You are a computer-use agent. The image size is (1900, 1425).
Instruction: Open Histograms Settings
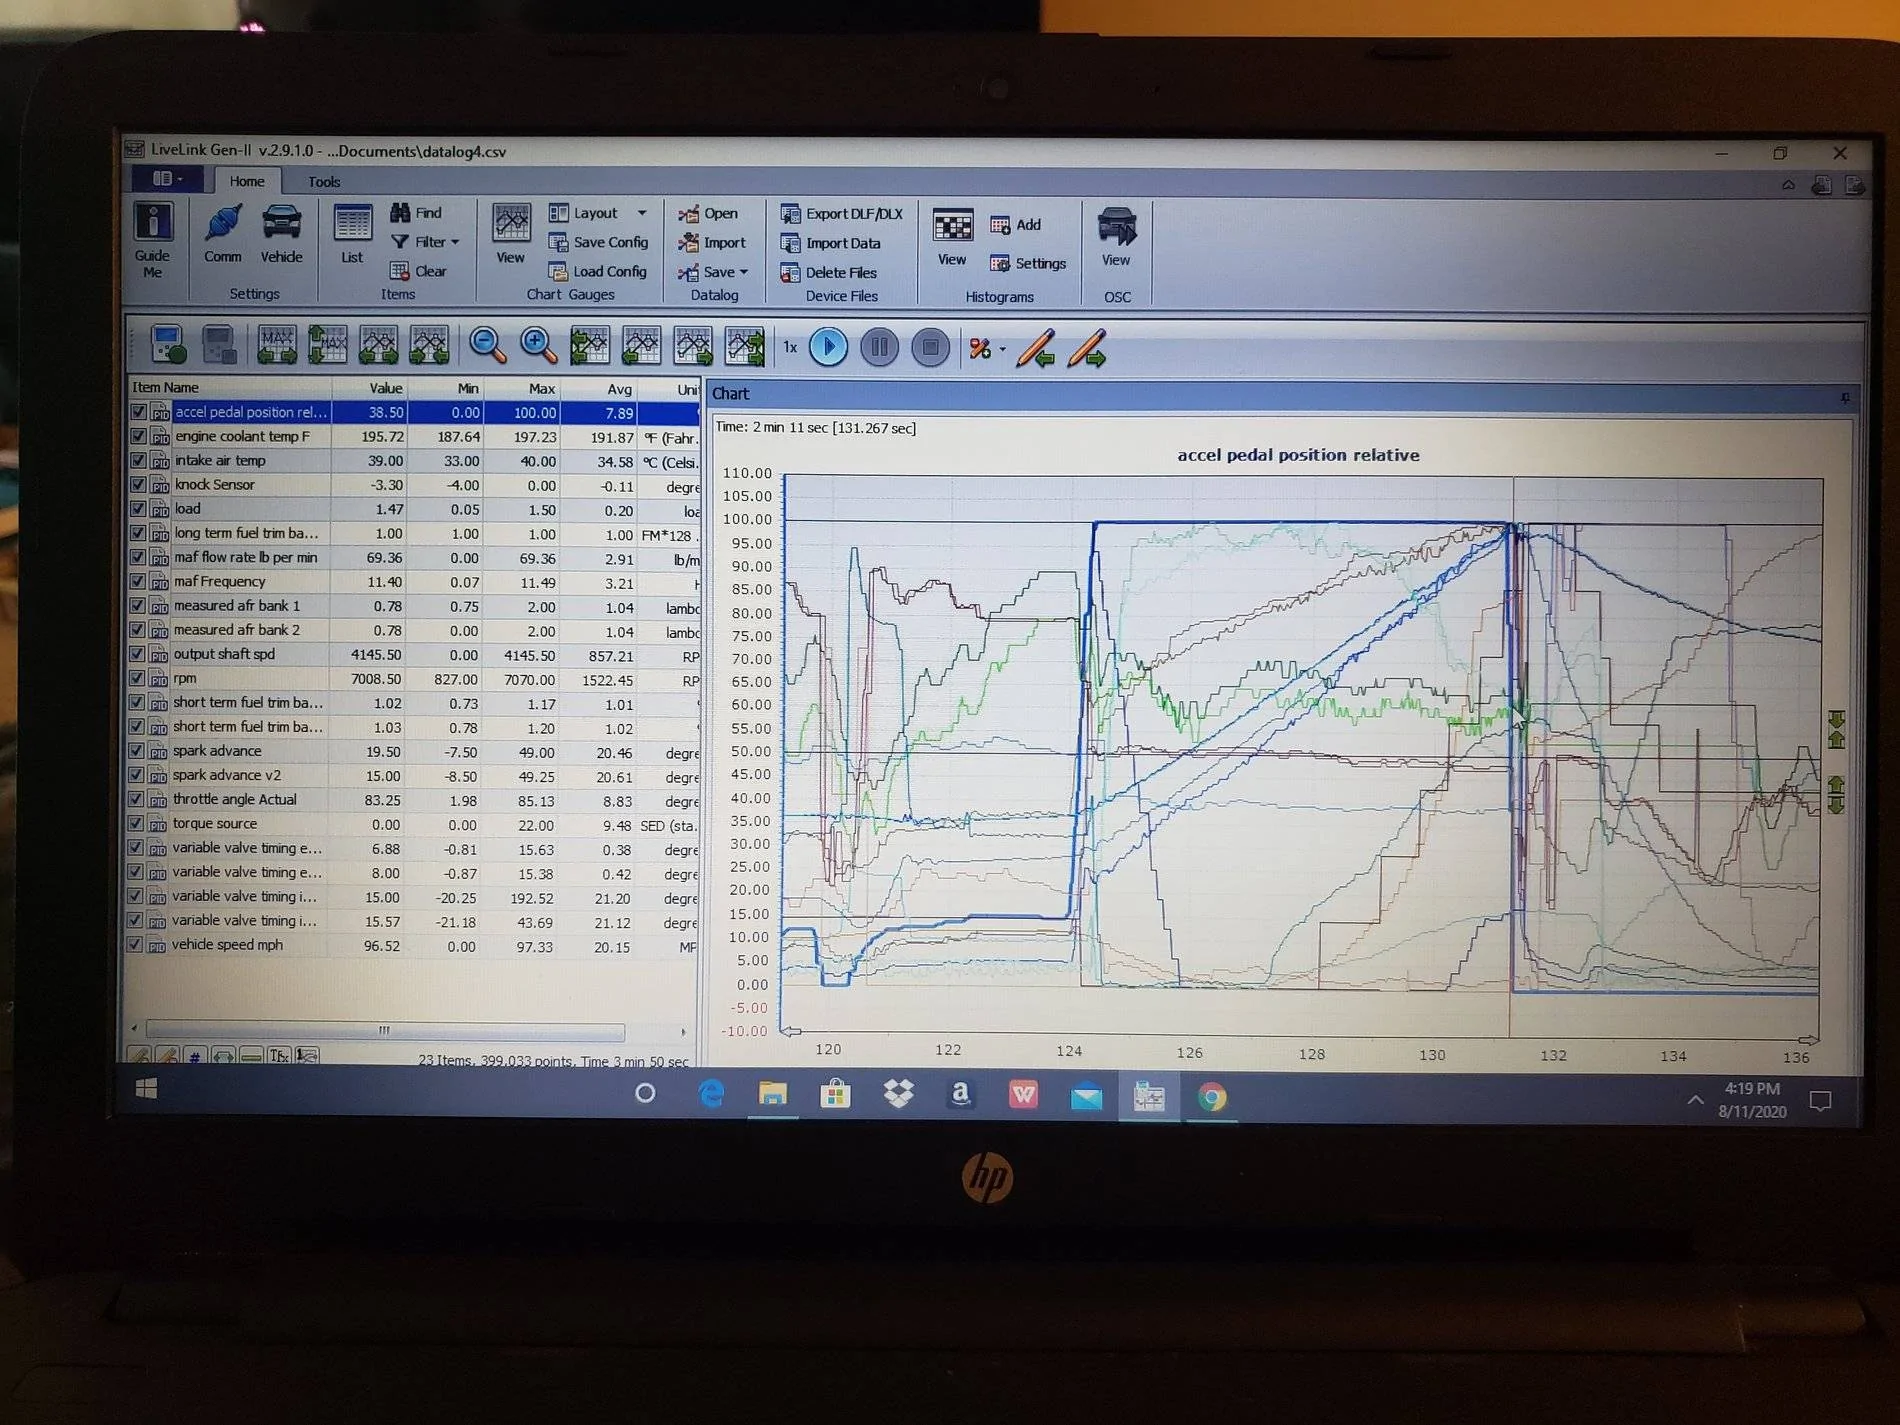coord(1028,263)
